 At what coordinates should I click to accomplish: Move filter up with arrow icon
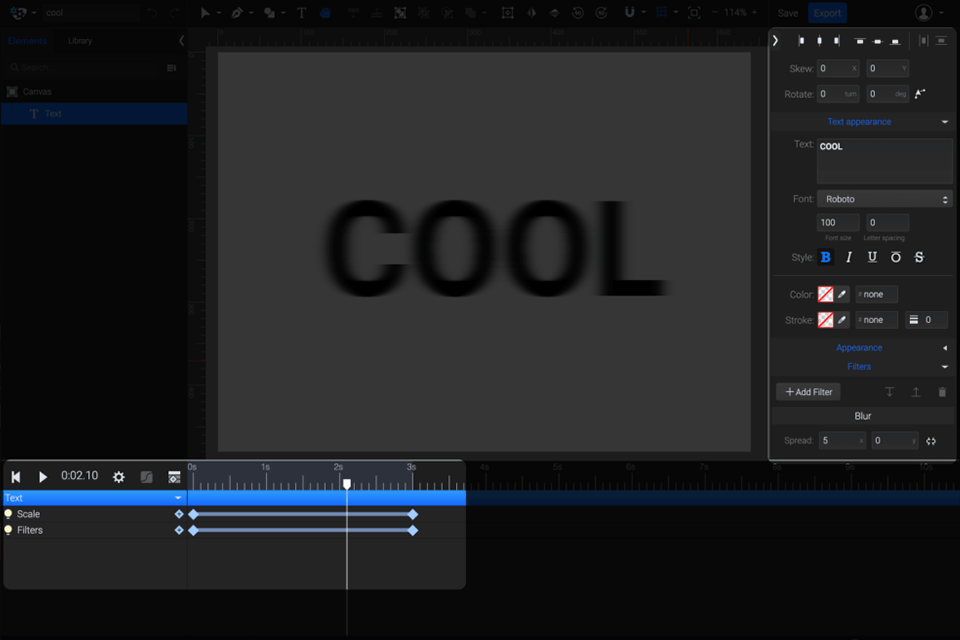click(916, 392)
